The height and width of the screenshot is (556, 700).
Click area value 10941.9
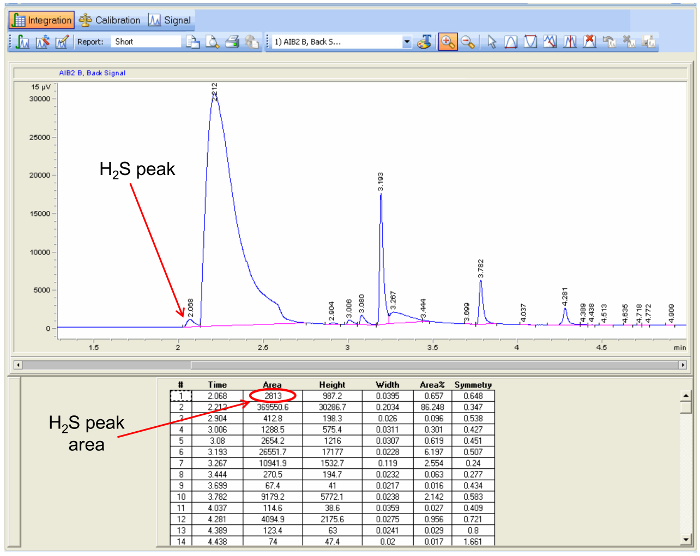(x=273, y=463)
